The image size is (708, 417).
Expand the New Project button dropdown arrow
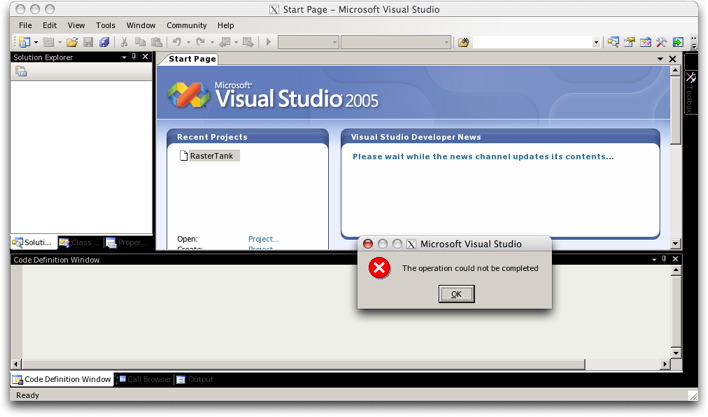click(x=36, y=42)
